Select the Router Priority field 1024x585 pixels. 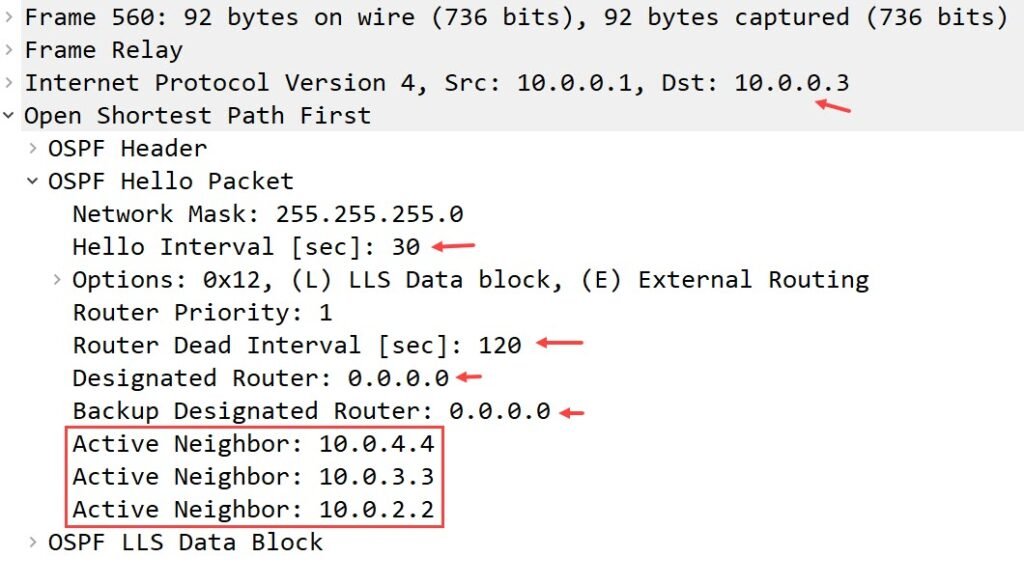click(200, 313)
